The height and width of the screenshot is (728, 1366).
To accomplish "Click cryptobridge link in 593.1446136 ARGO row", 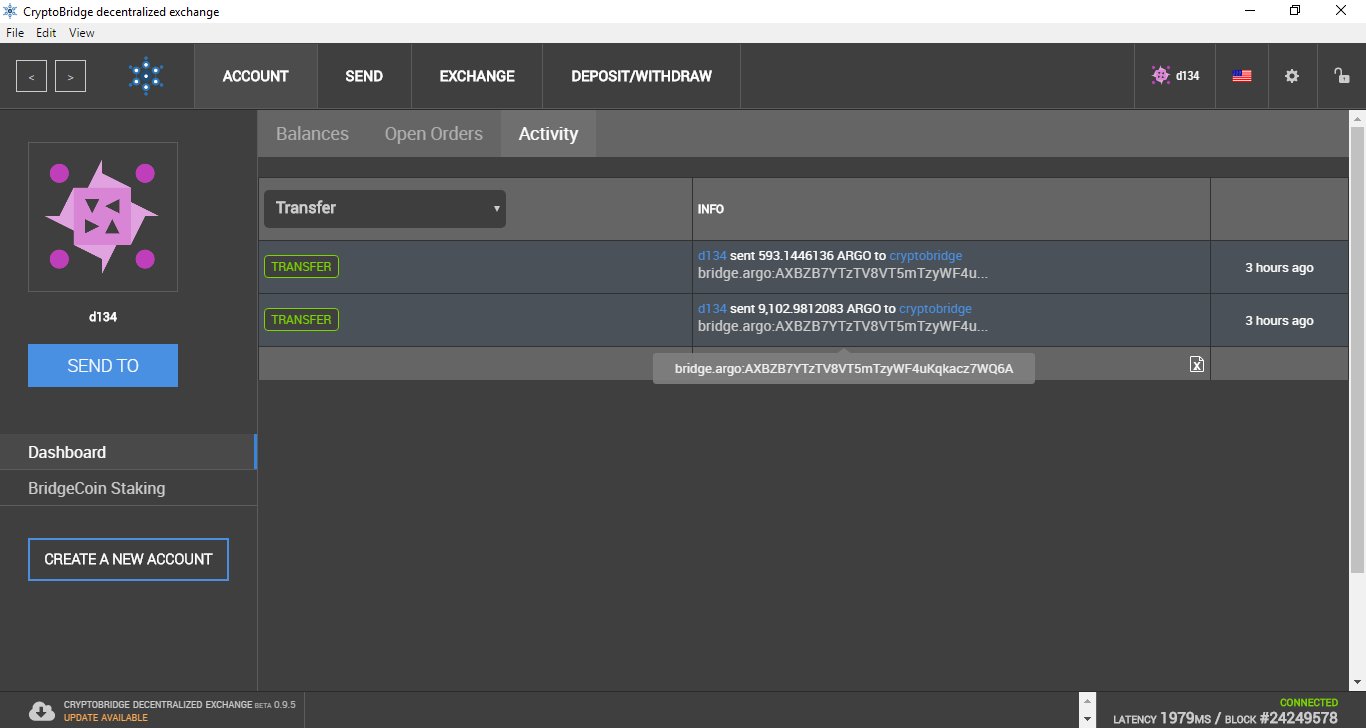I will click(x=926, y=256).
